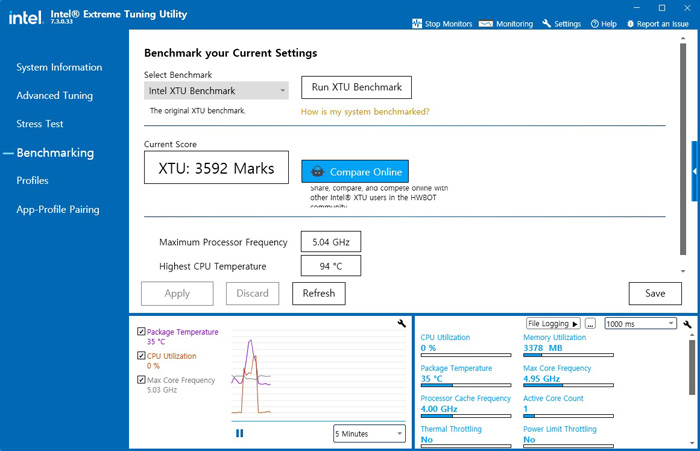
Task: Click the Processor Cache Frequency bar
Action: pos(466,416)
